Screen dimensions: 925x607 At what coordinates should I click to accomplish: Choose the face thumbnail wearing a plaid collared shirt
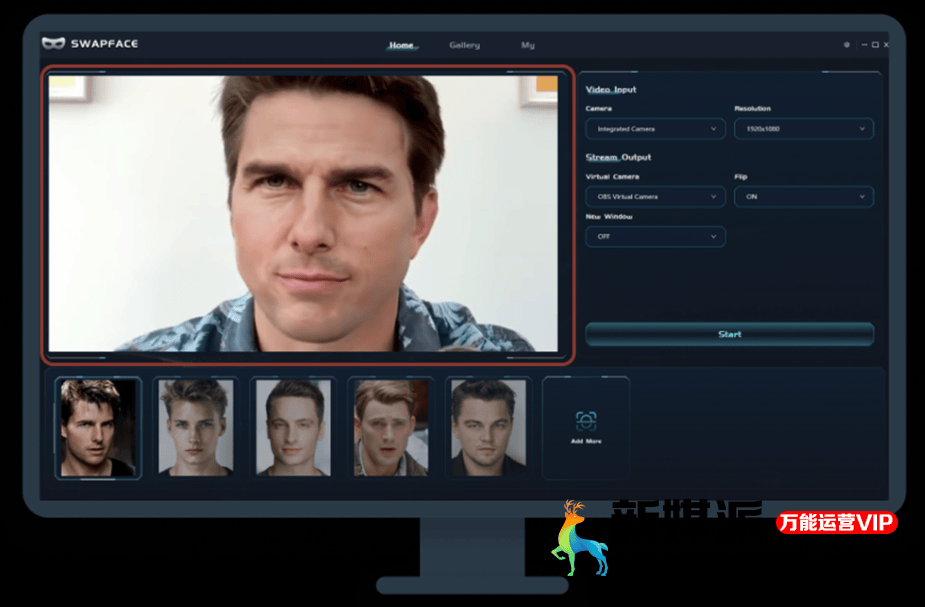pyautogui.click(x=391, y=428)
